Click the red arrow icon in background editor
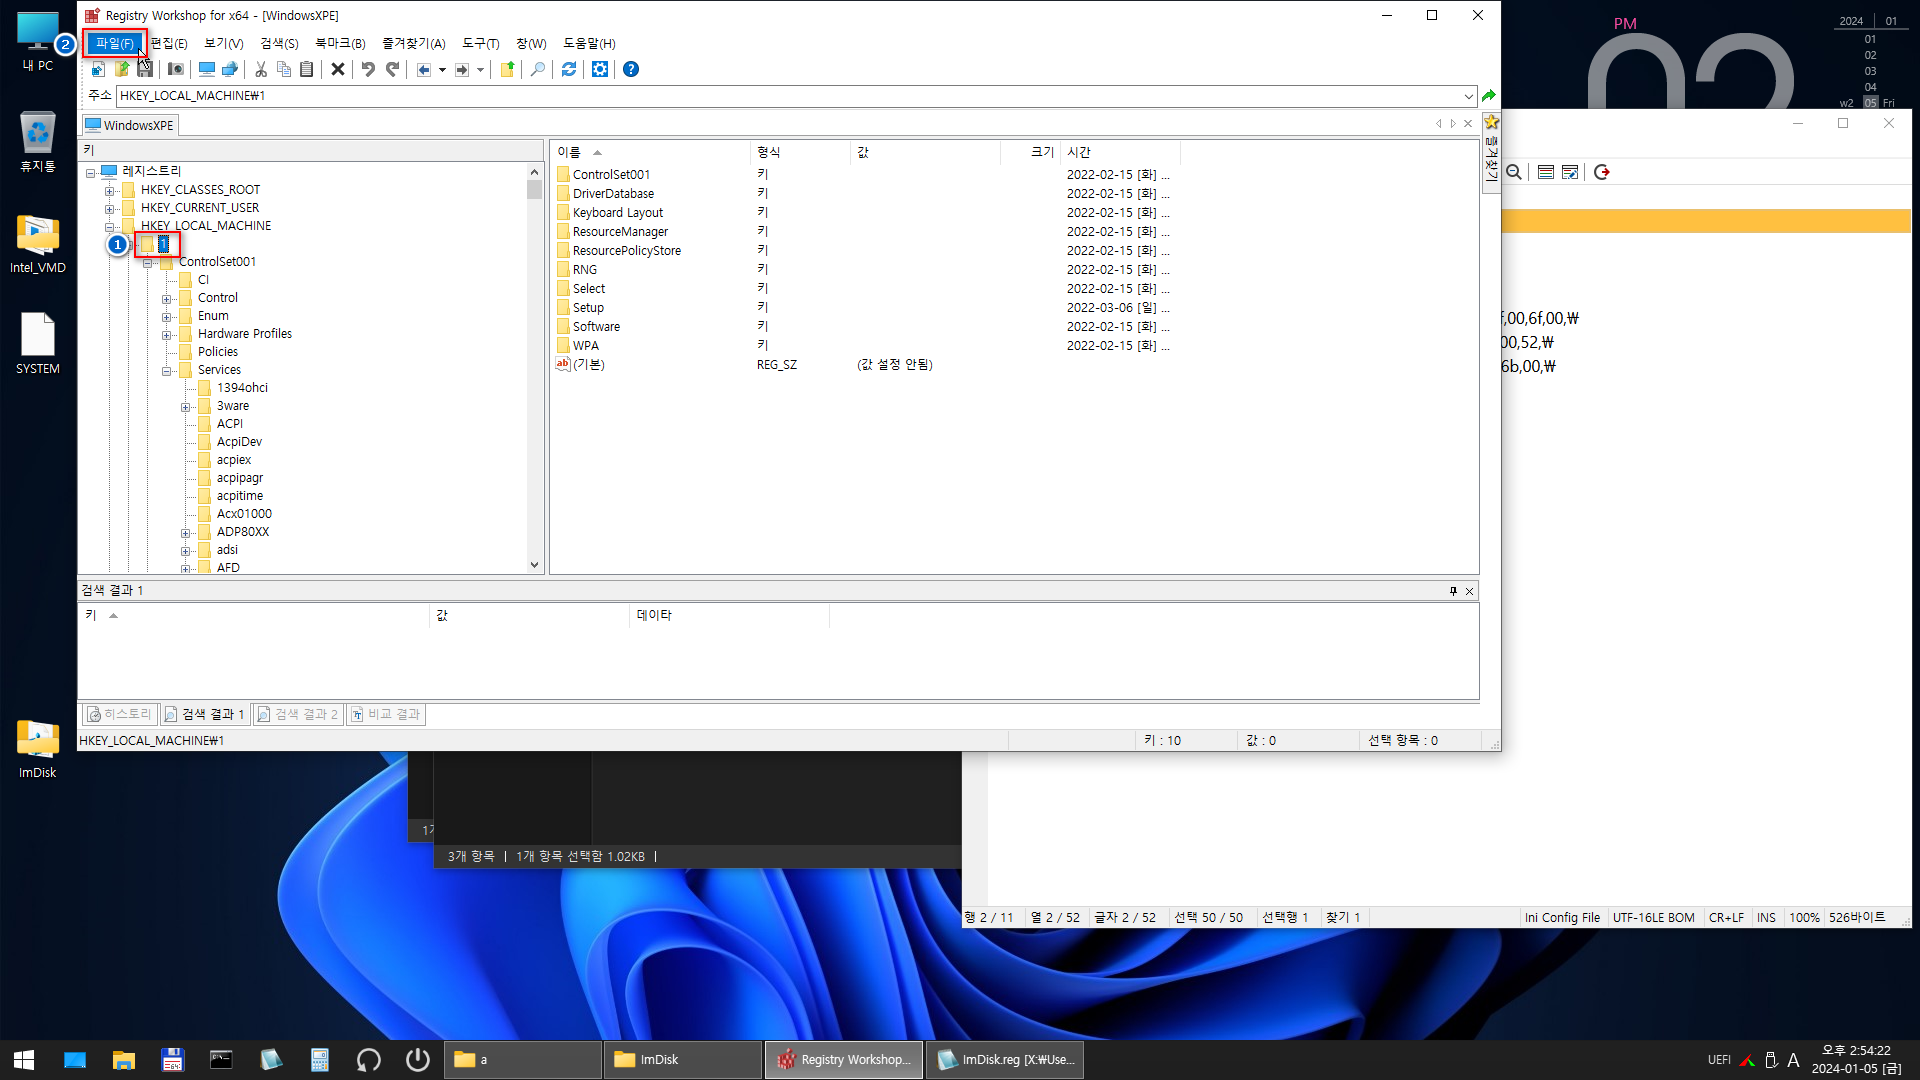 pos(1601,172)
